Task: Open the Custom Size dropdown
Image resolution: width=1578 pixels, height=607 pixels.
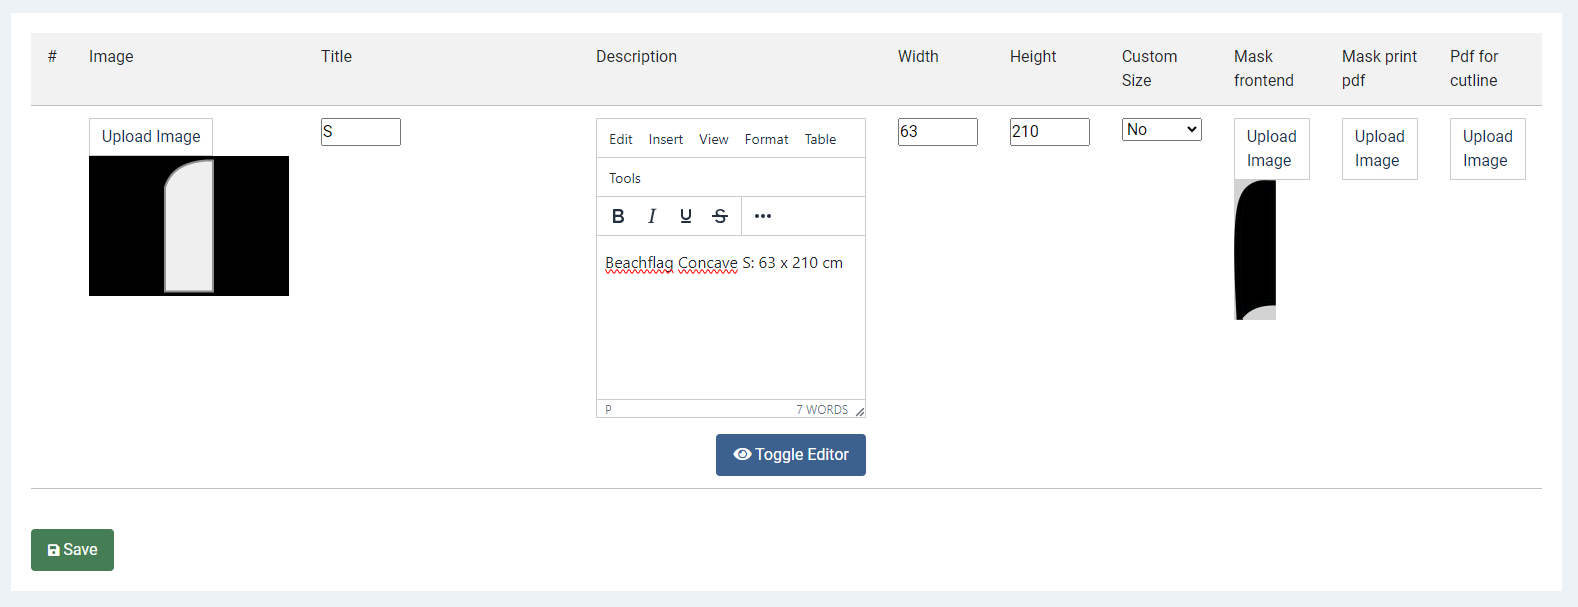Action: pyautogui.click(x=1161, y=130)
